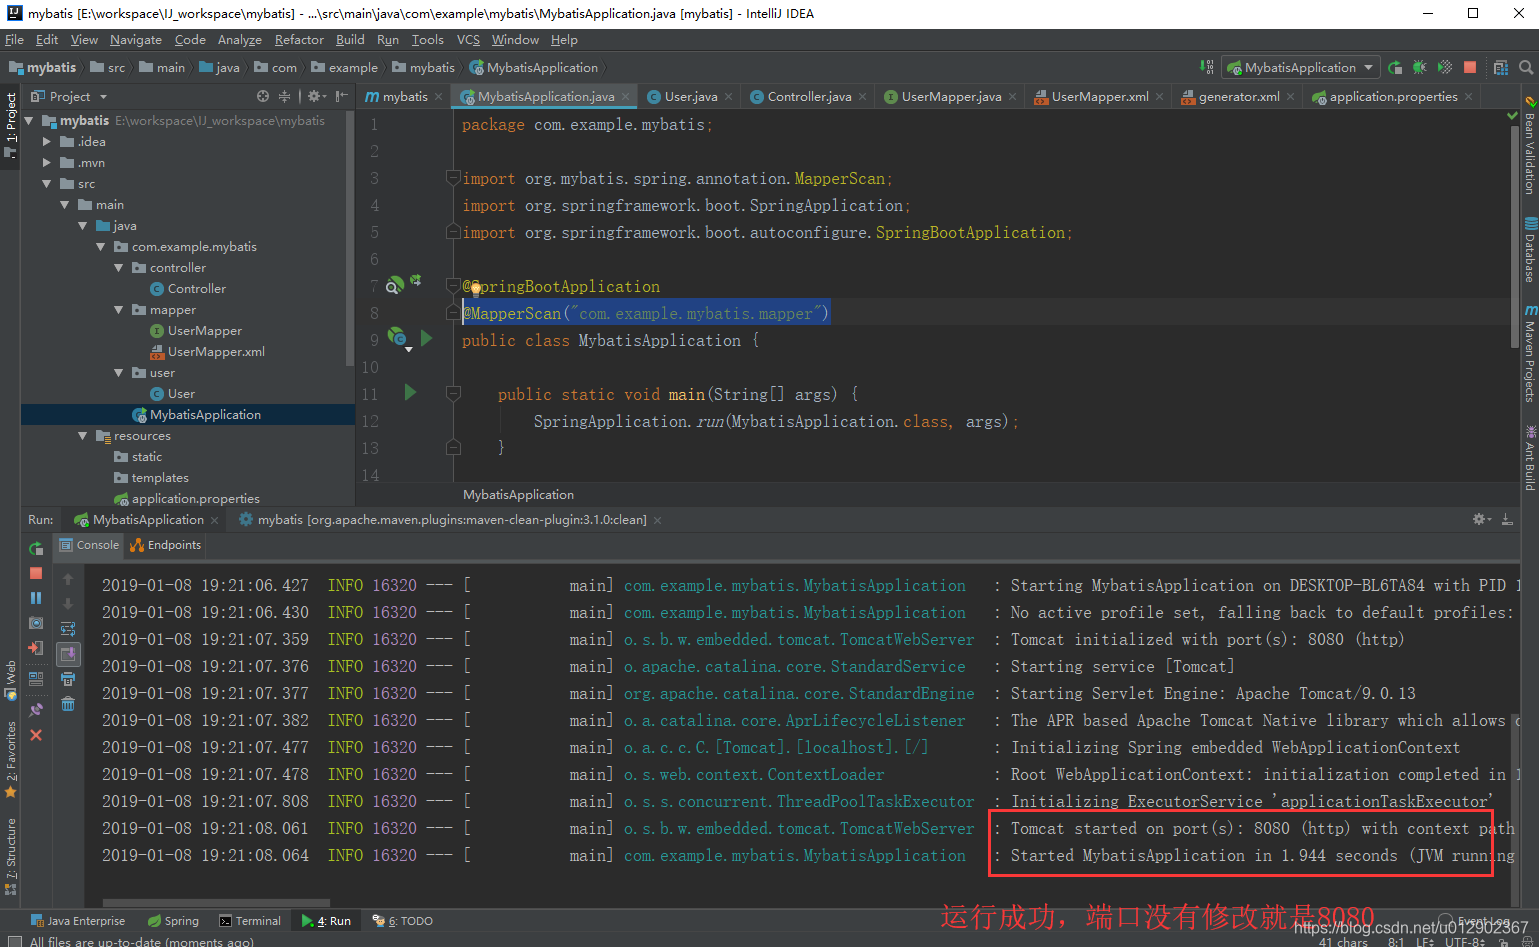This screenshot has width=1539, height=947.
Task: Open the Spring tool window
Action: pyautogui.click(x=173, y=921)
